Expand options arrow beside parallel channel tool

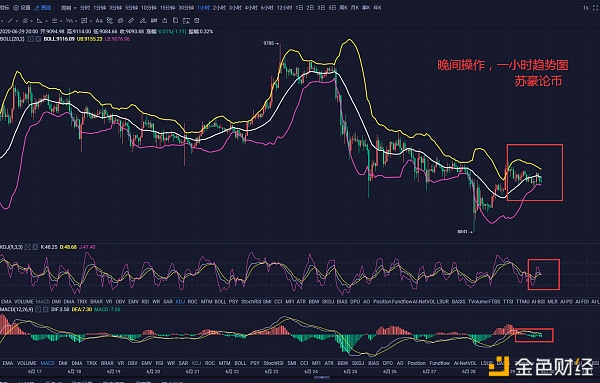tap(31, 21)
